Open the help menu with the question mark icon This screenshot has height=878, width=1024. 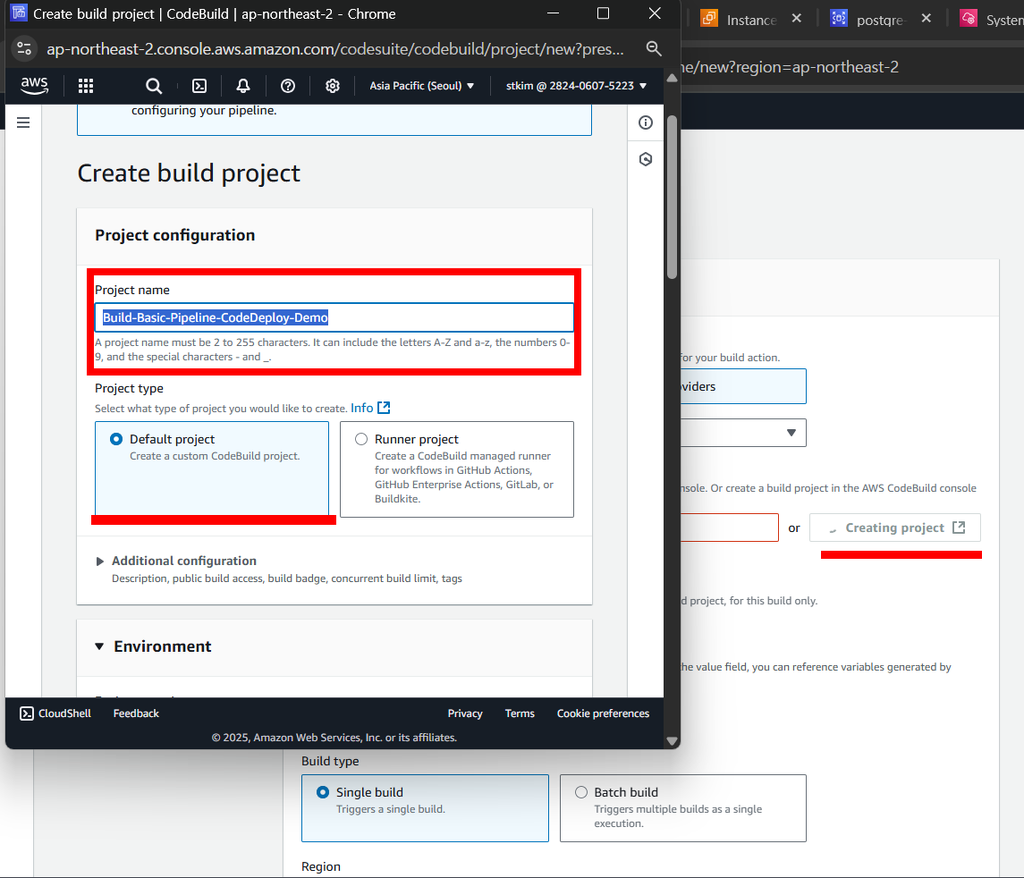point(287,86)
